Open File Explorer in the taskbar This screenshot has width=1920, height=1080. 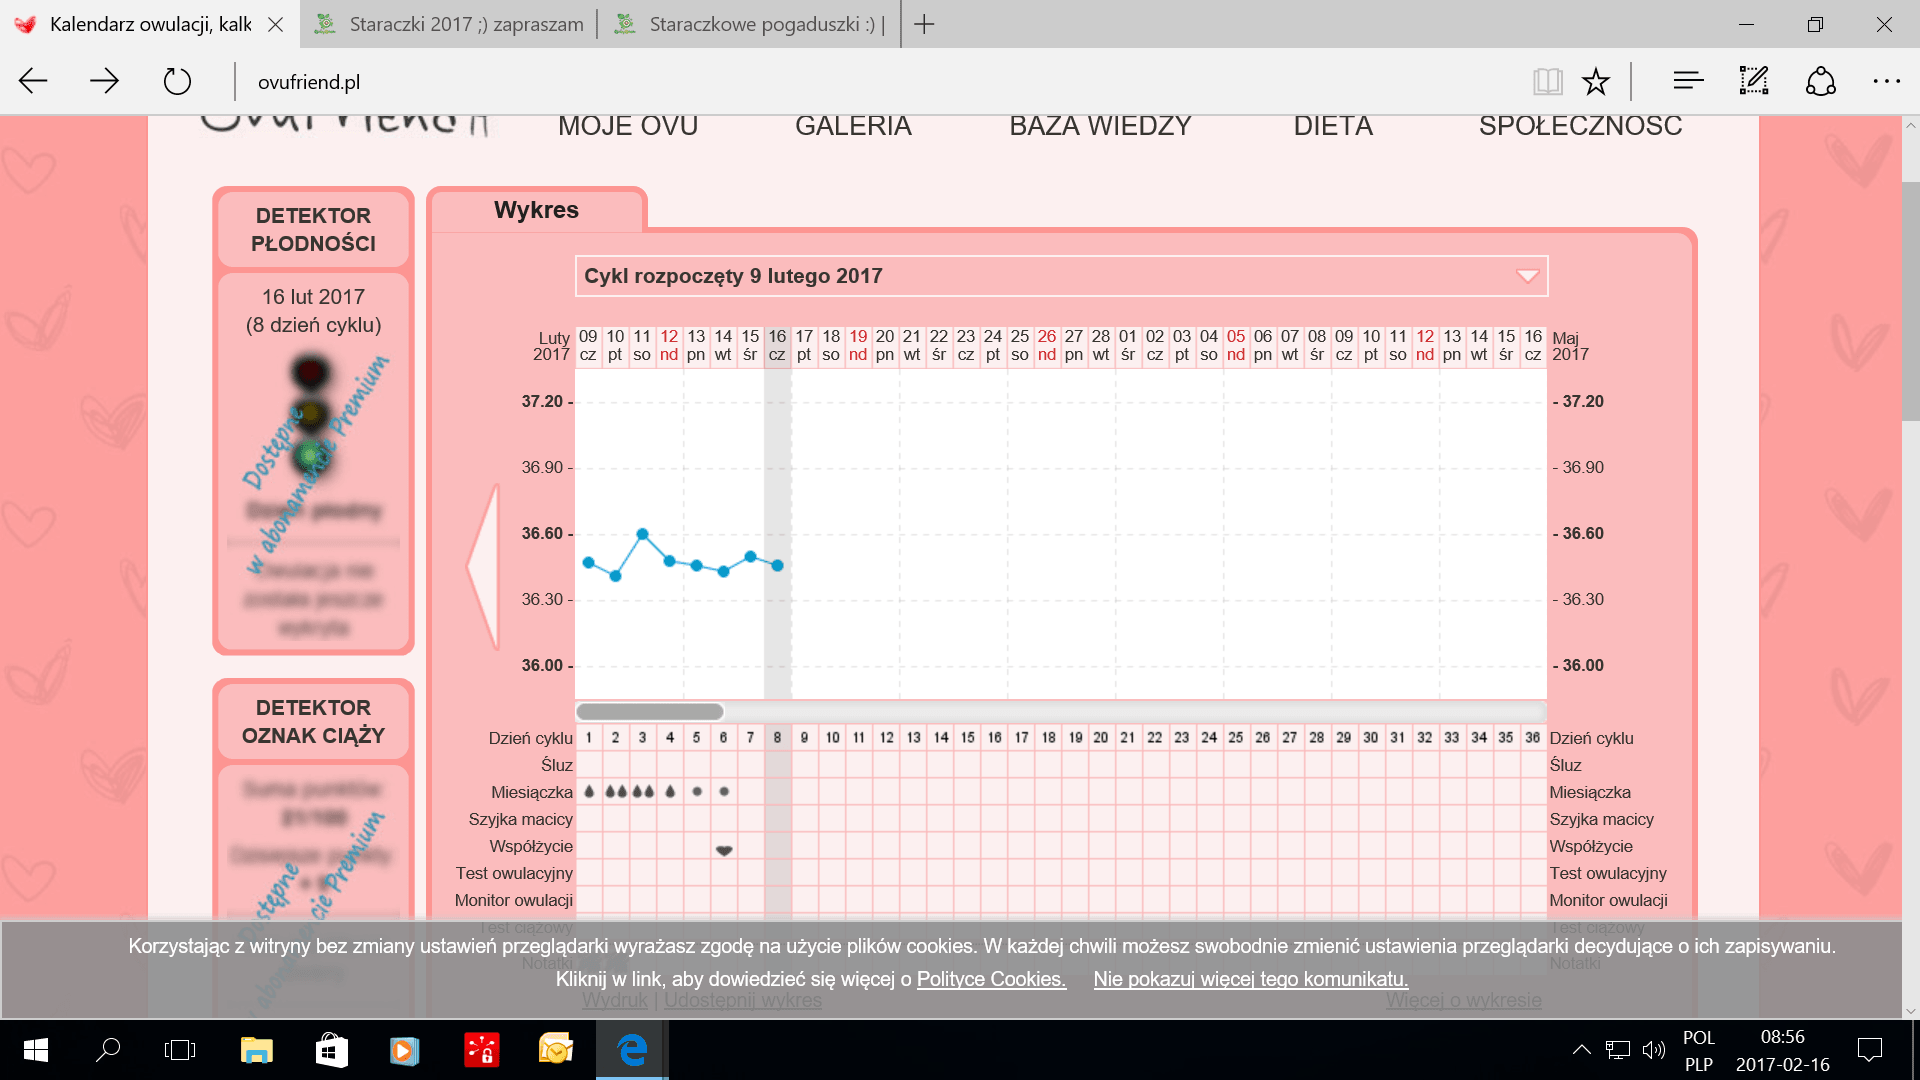(257, 1050)
